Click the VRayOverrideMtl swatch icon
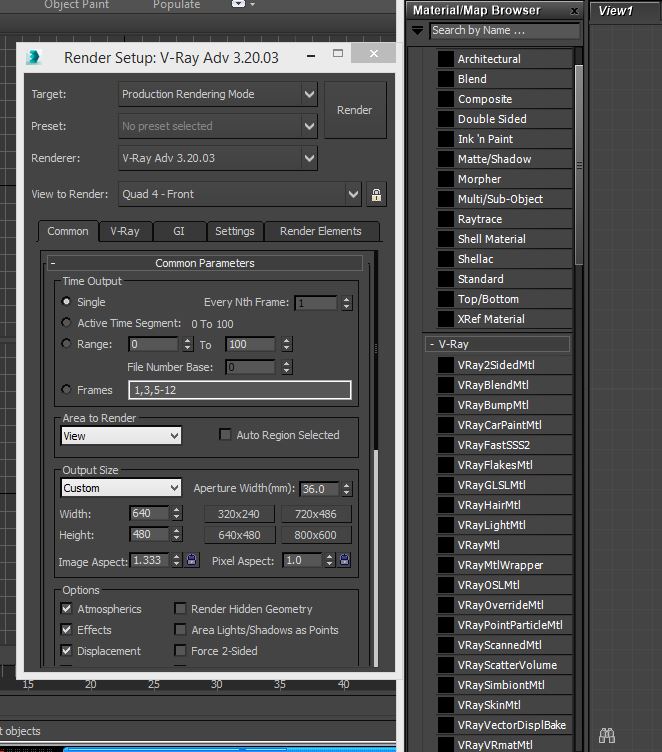Viewport: 662px width, 752px height. [x=446, y=605]
